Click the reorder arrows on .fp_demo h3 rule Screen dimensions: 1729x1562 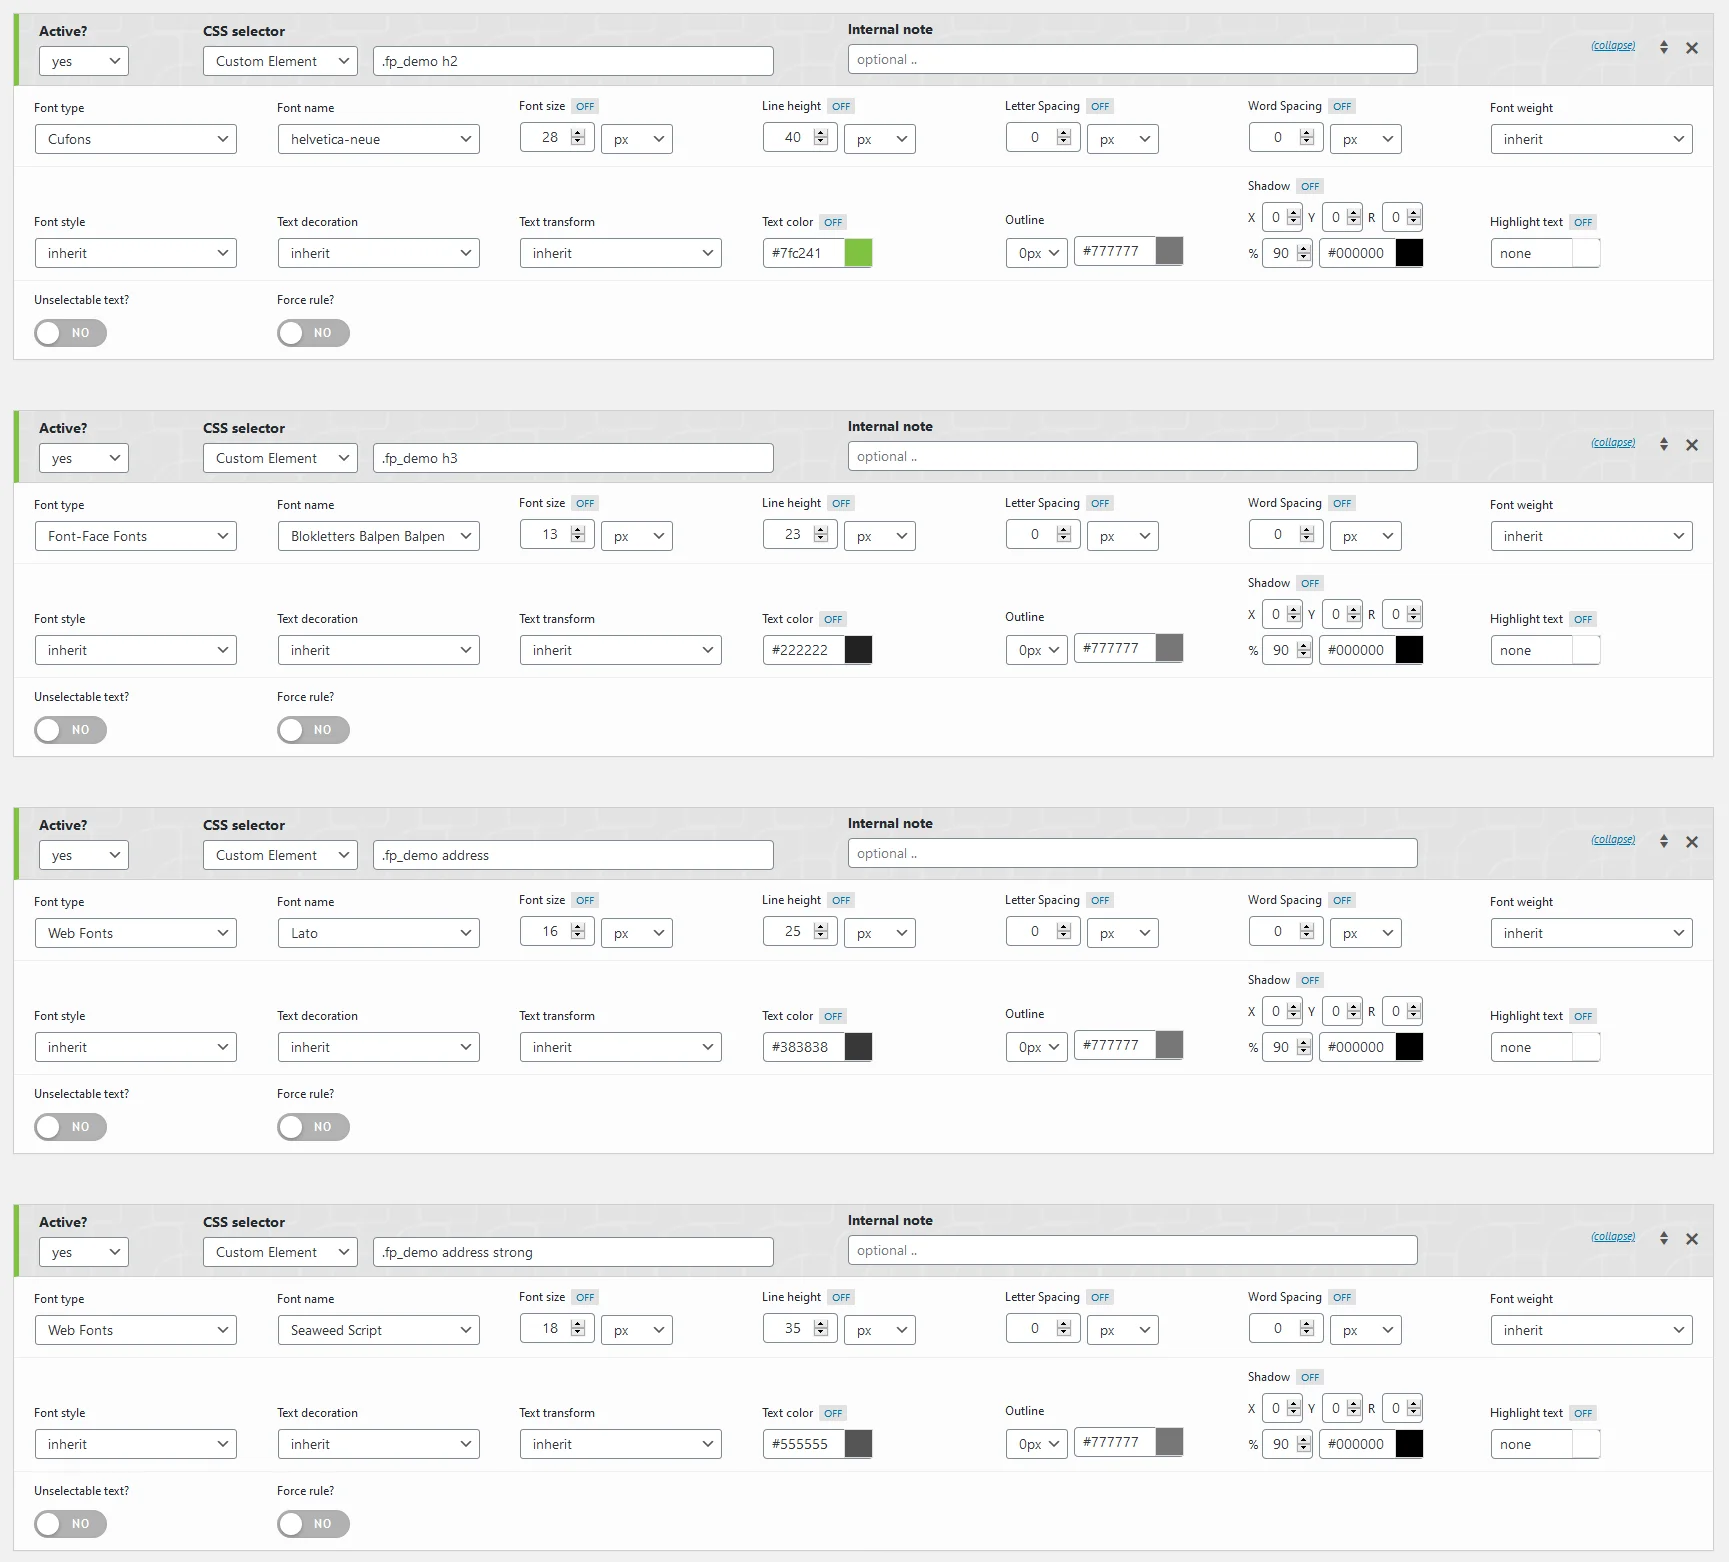point(1663,444)
